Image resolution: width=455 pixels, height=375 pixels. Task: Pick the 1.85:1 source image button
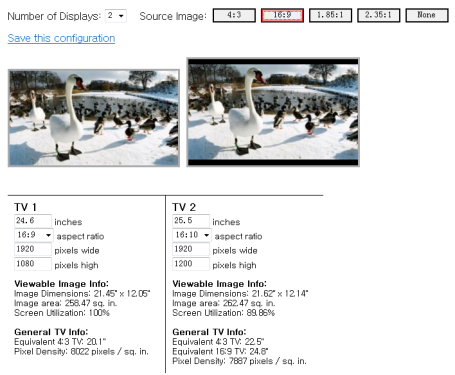click(x=330, y=15)
